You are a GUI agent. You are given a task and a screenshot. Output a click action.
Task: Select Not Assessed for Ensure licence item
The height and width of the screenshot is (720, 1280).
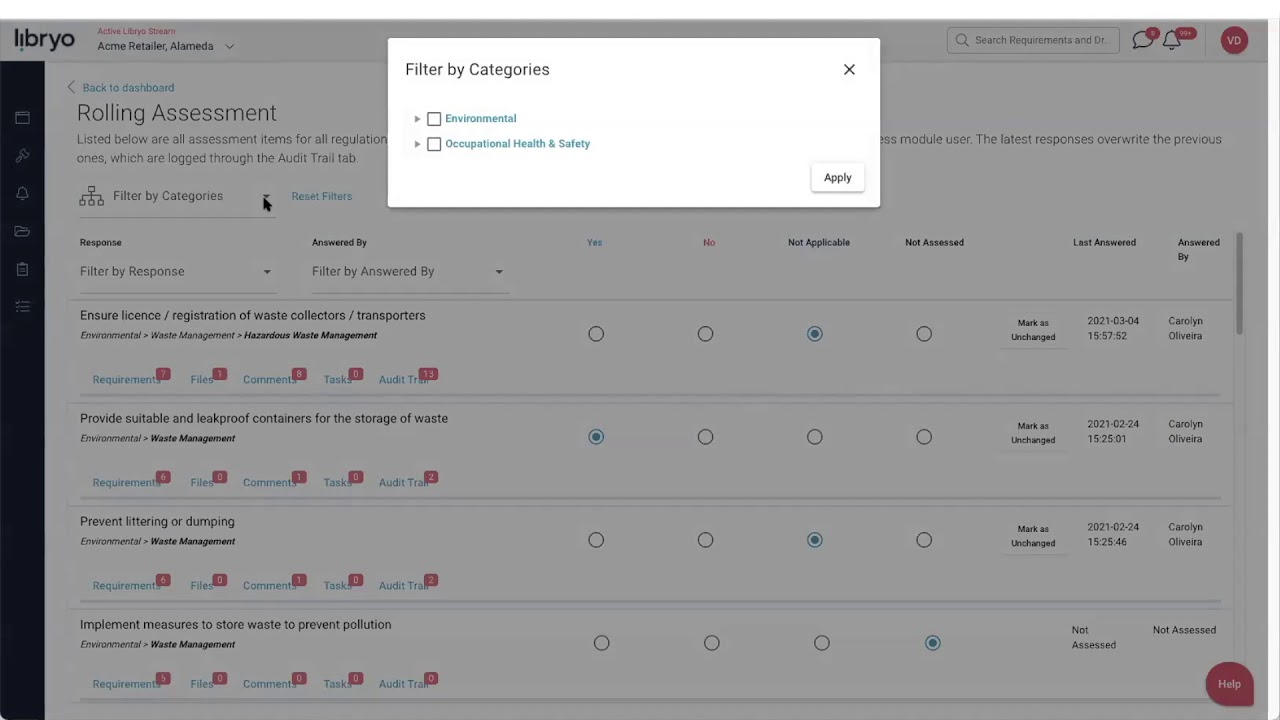(924, 334)
